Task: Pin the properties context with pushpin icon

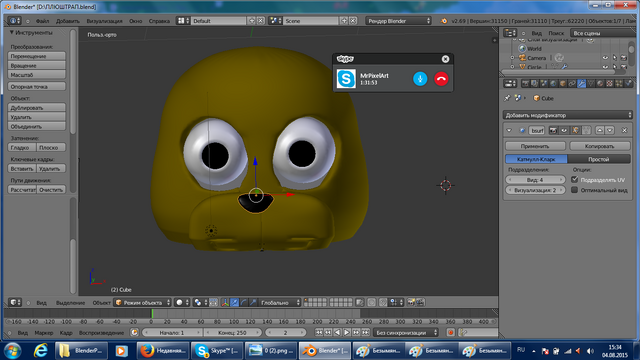Action: pos(507,98)
